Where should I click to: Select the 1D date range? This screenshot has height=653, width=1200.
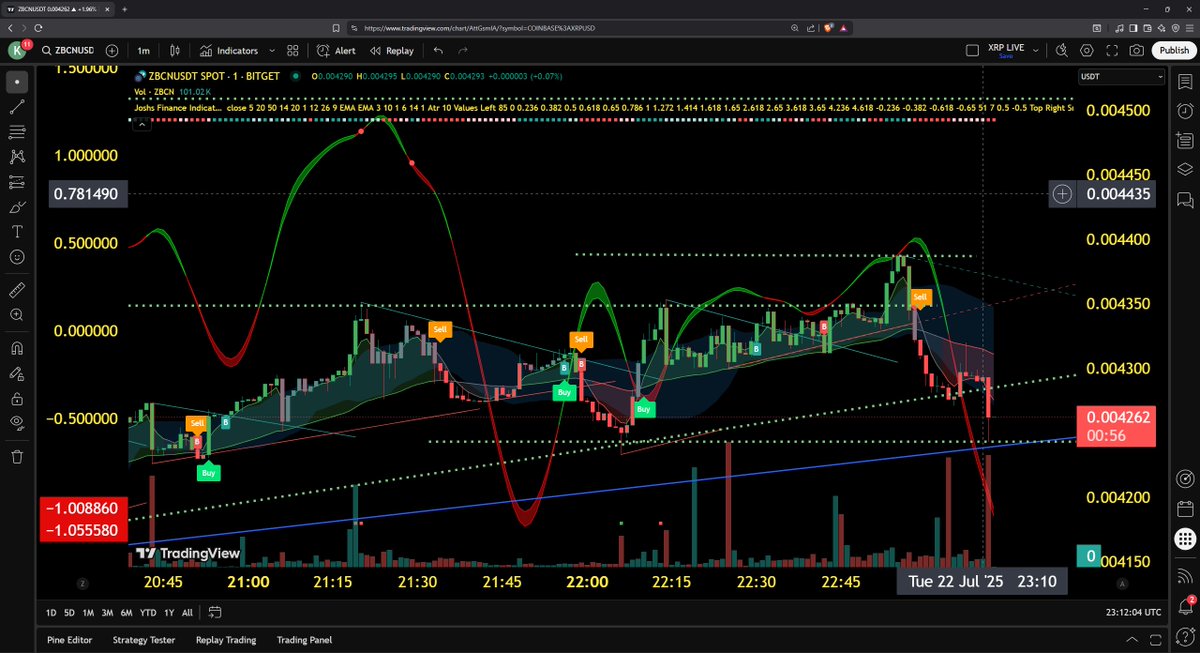pyautogui.click(x=52, y=612)
